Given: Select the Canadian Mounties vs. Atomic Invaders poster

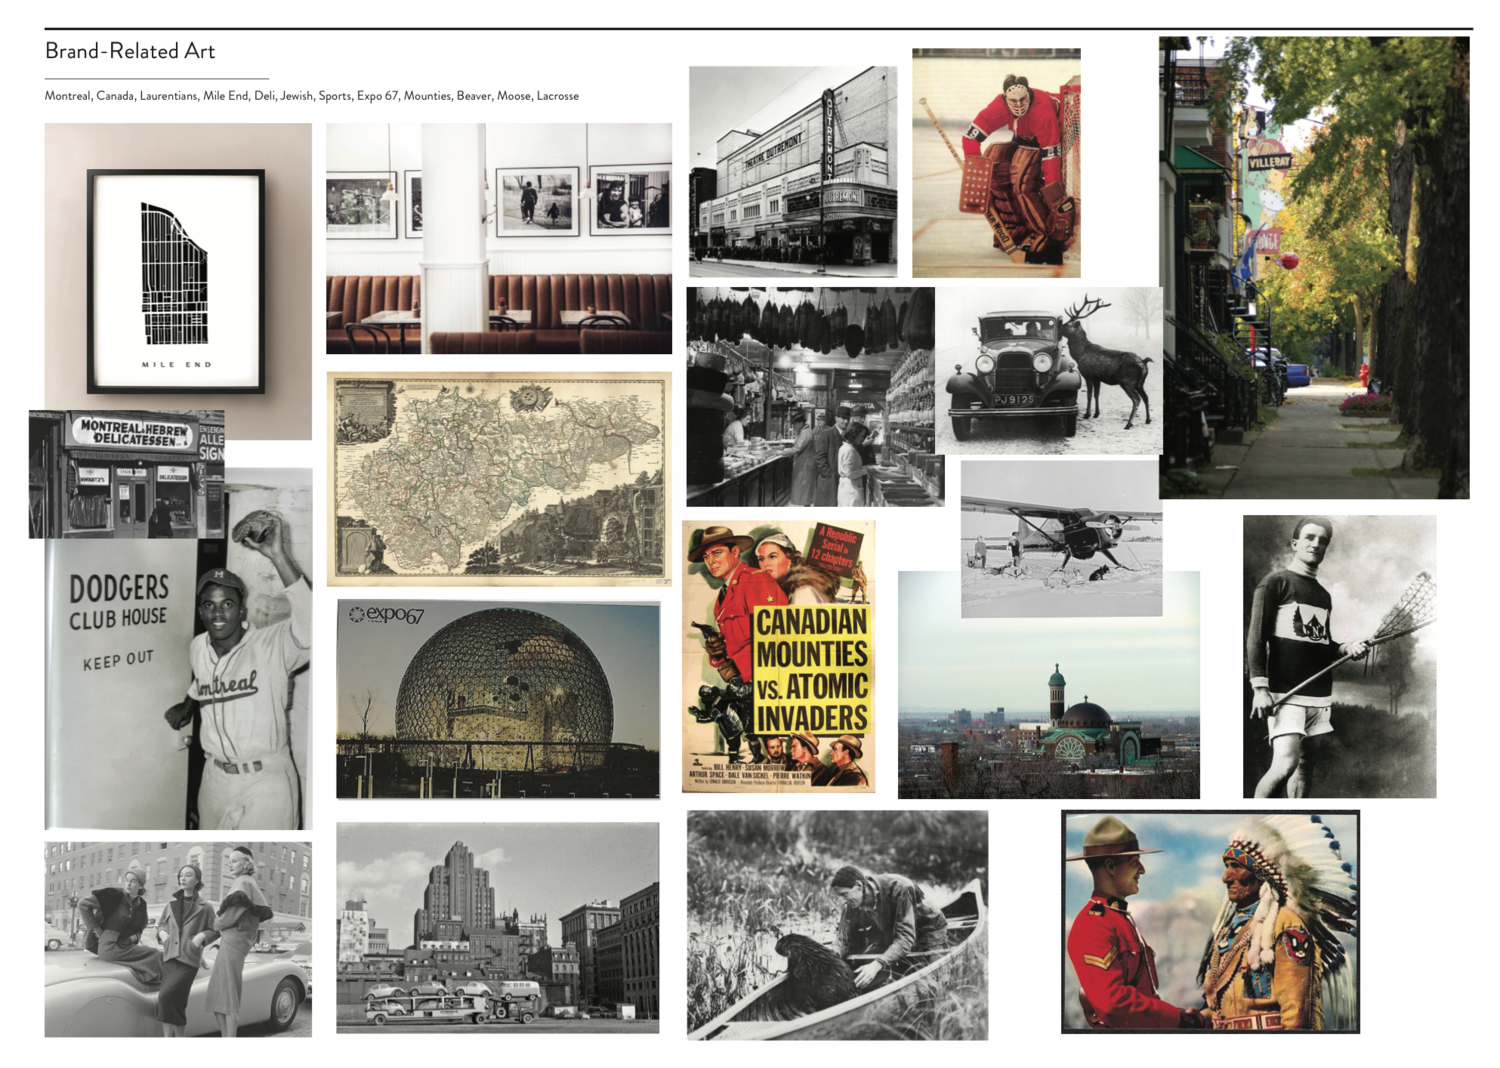Looking at the screenshot, I should coord(778,656).
